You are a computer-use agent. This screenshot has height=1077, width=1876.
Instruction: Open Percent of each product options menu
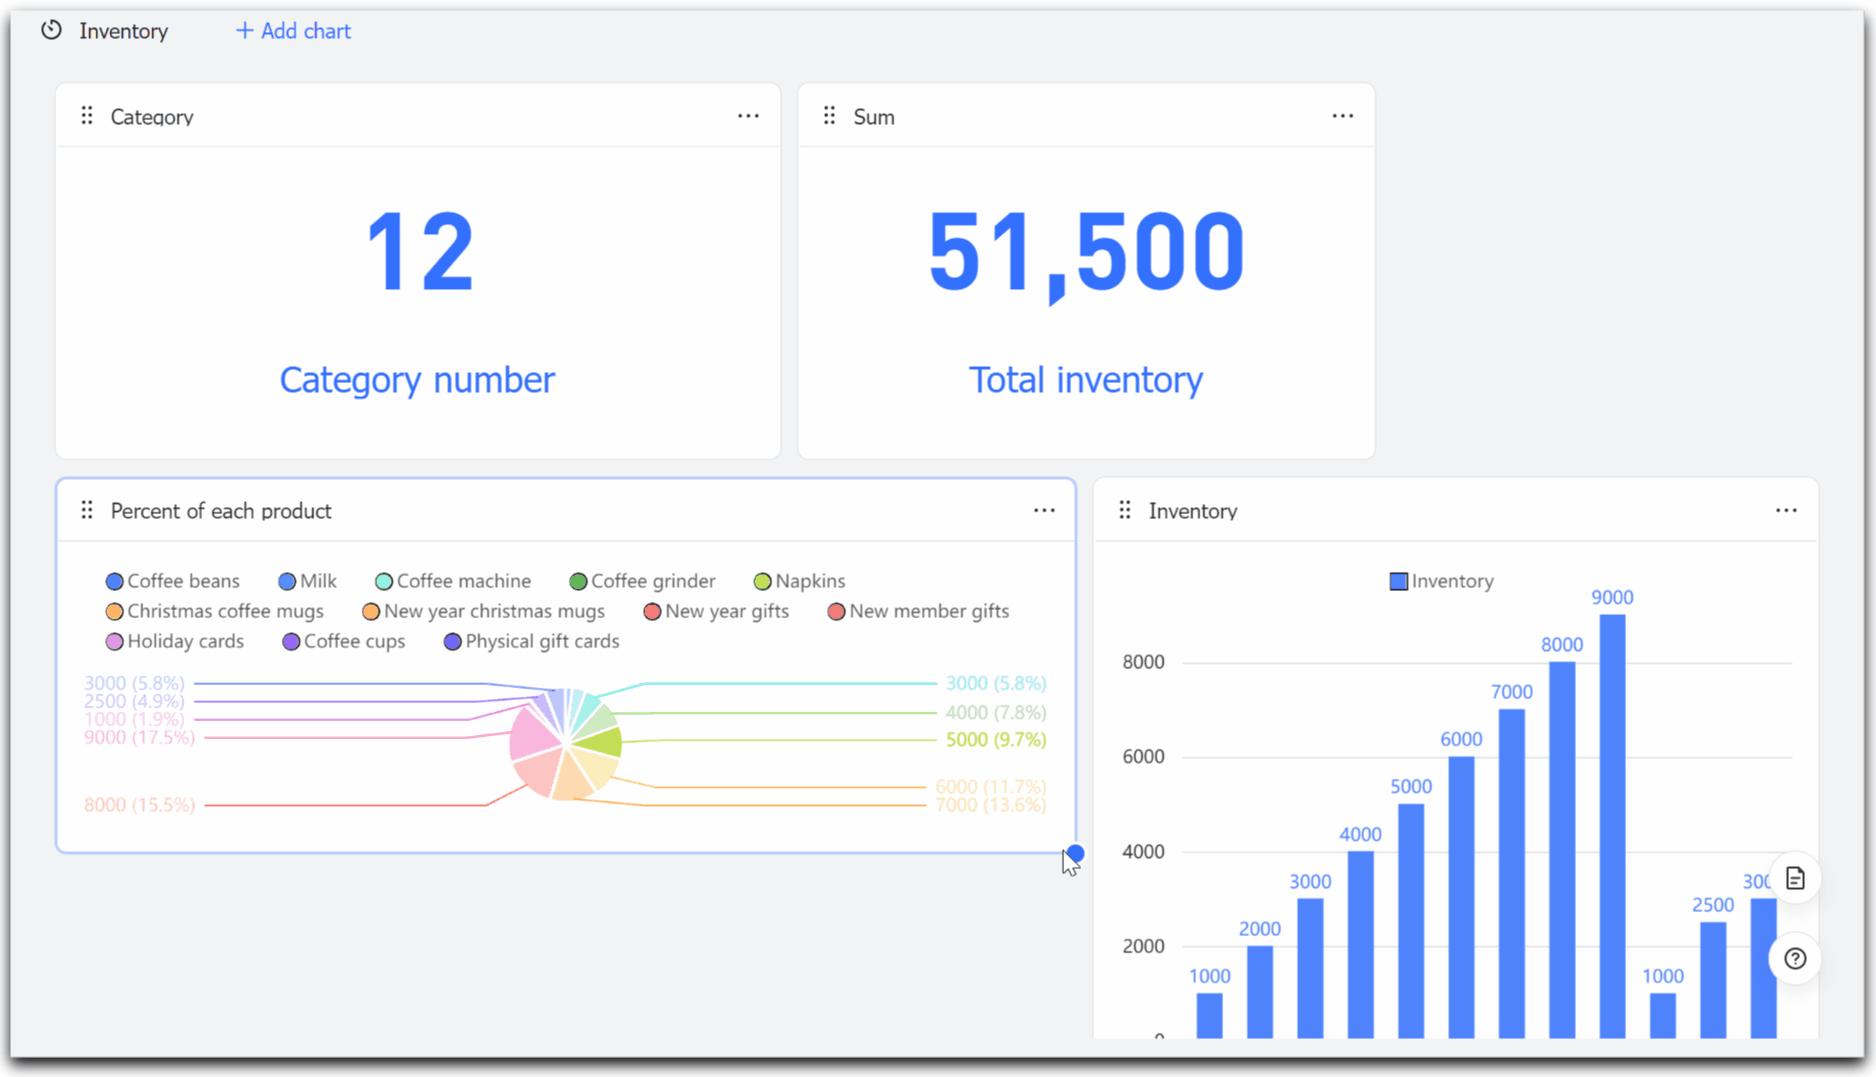tap(1044, 510)
